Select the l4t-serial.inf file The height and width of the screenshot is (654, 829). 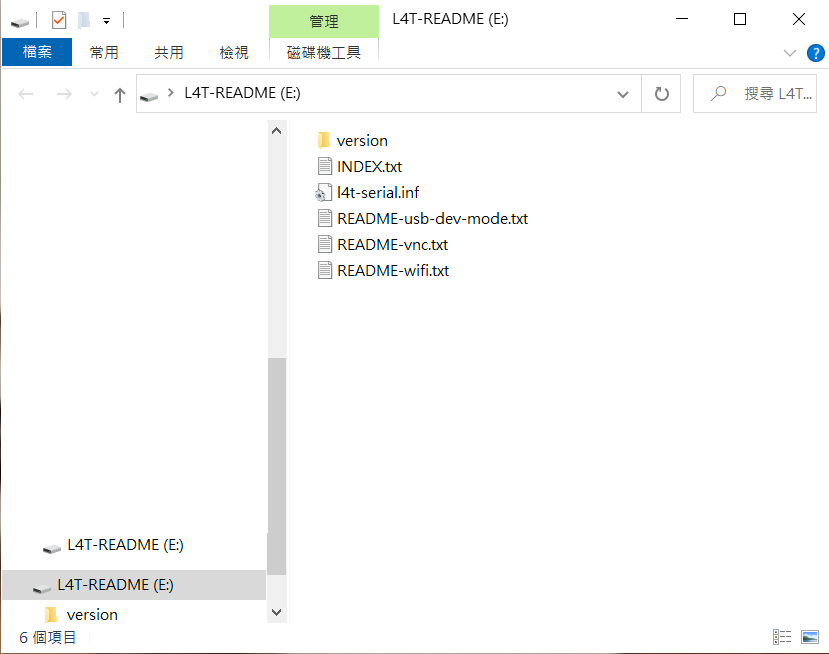coord(377,192)
